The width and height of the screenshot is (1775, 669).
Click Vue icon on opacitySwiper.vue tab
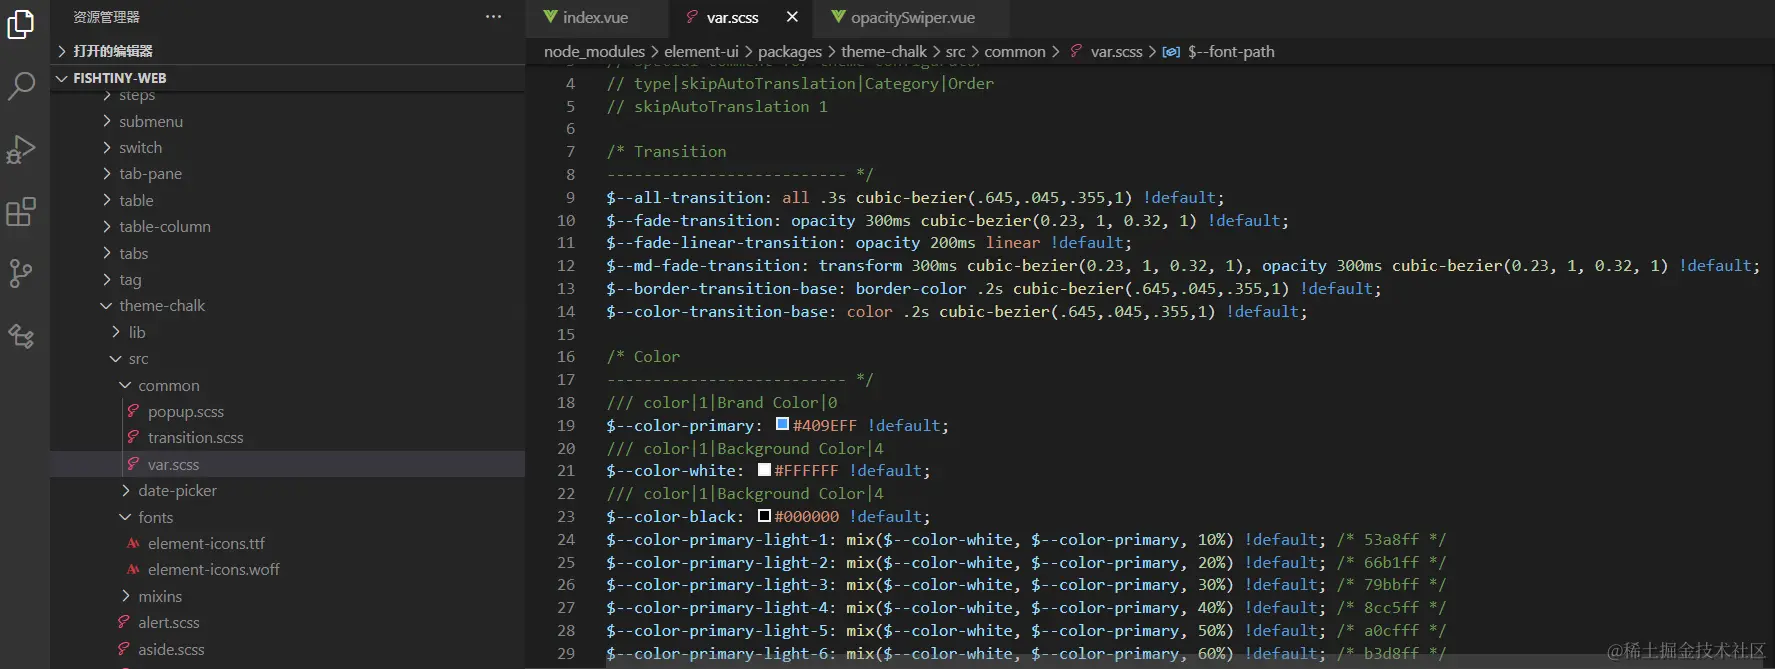(x=838, y=17)
